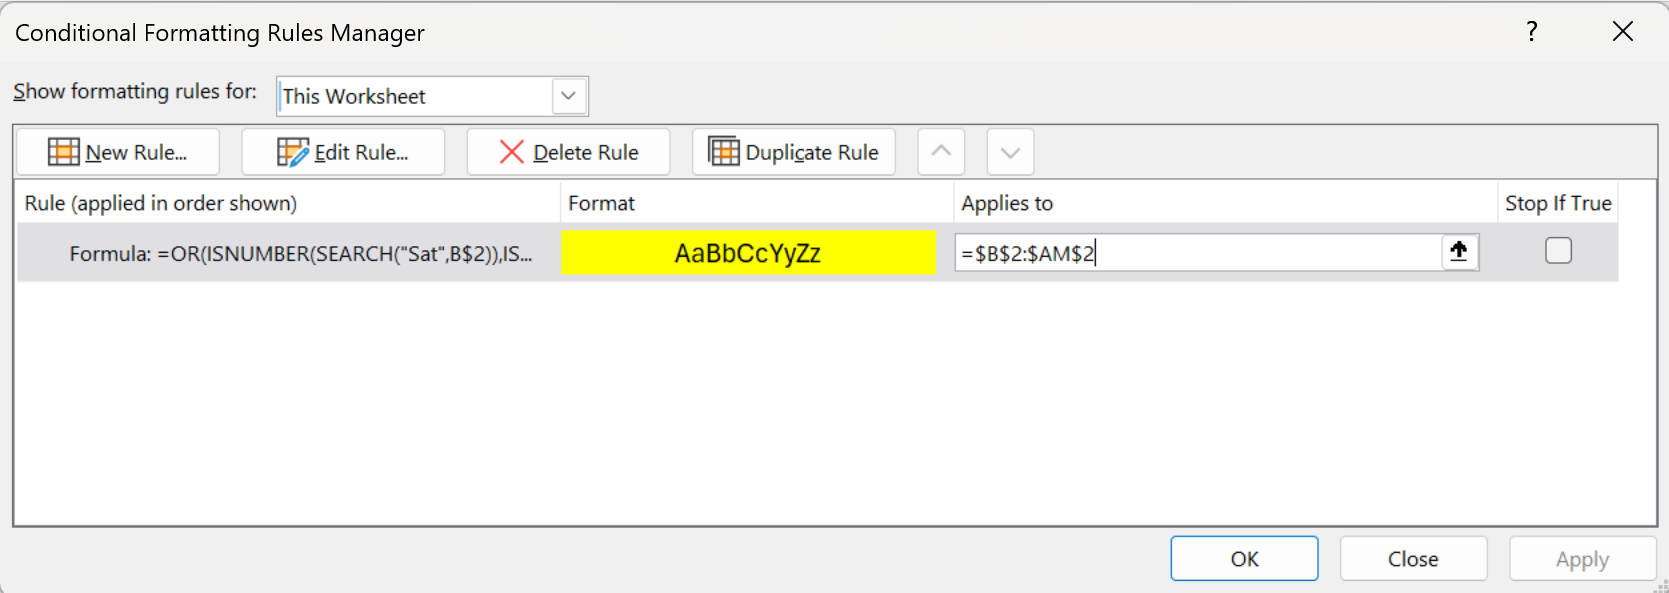Open the 'Show formatting rules for' dropdown
Viewport: 1669px width, 593px height.
(568, 96)
